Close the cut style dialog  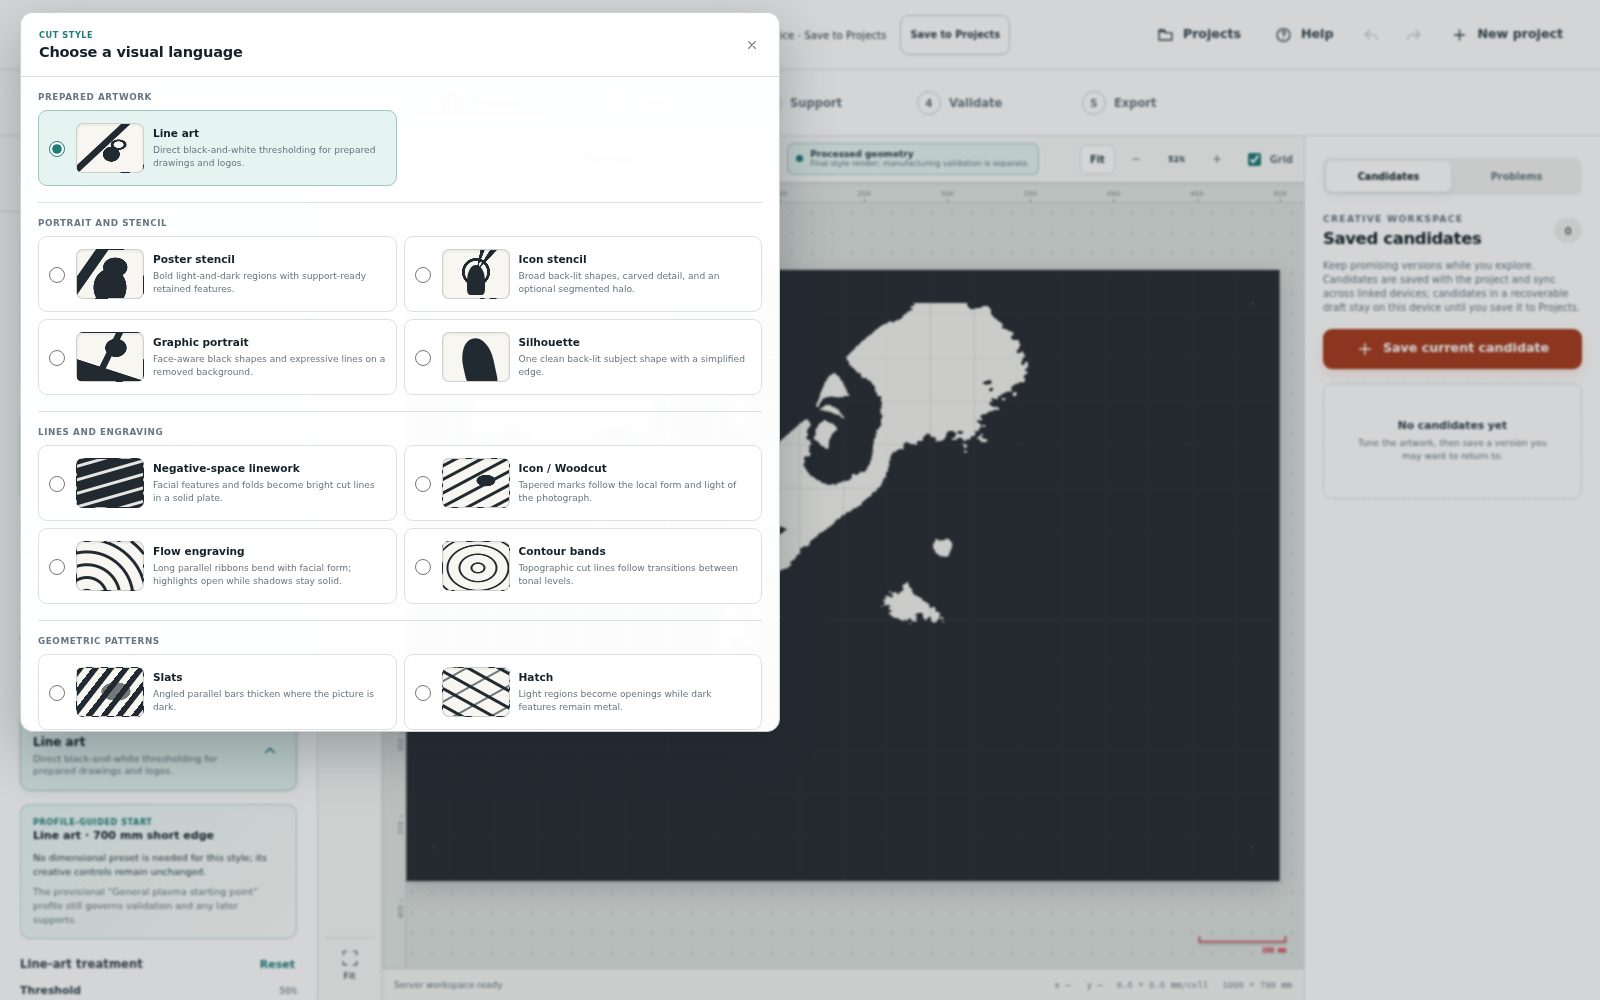[752, 45]
